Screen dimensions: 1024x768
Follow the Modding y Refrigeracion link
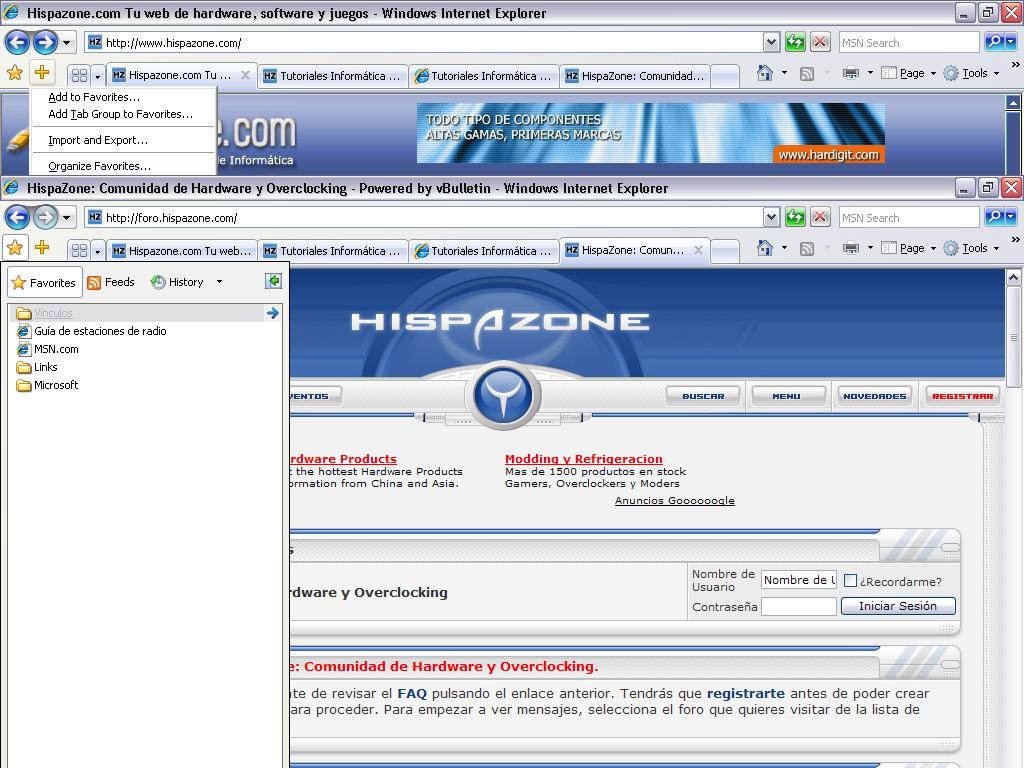[x=583, y=459]
